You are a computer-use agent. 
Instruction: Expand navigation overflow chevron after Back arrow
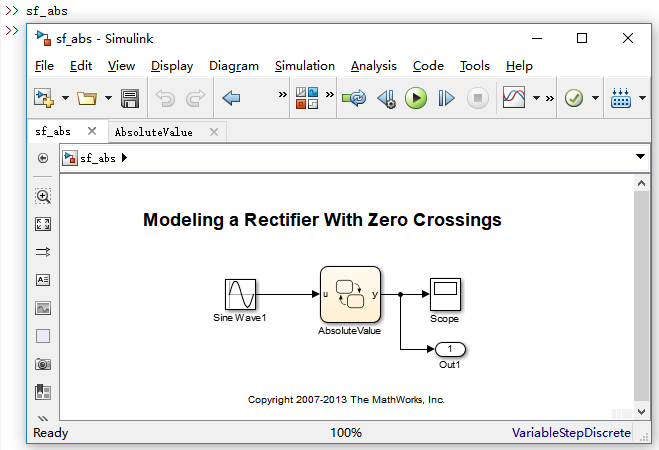pos(283,95)
